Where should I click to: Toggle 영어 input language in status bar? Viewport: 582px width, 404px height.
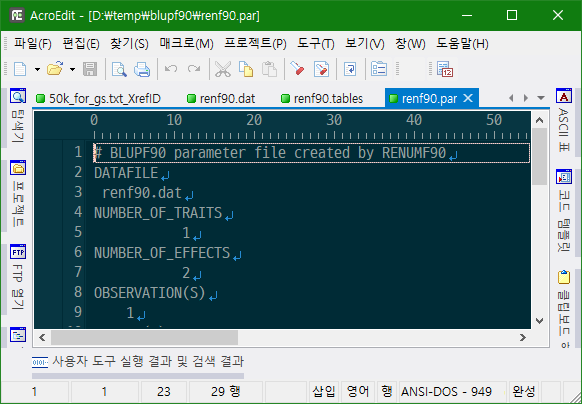358,391
